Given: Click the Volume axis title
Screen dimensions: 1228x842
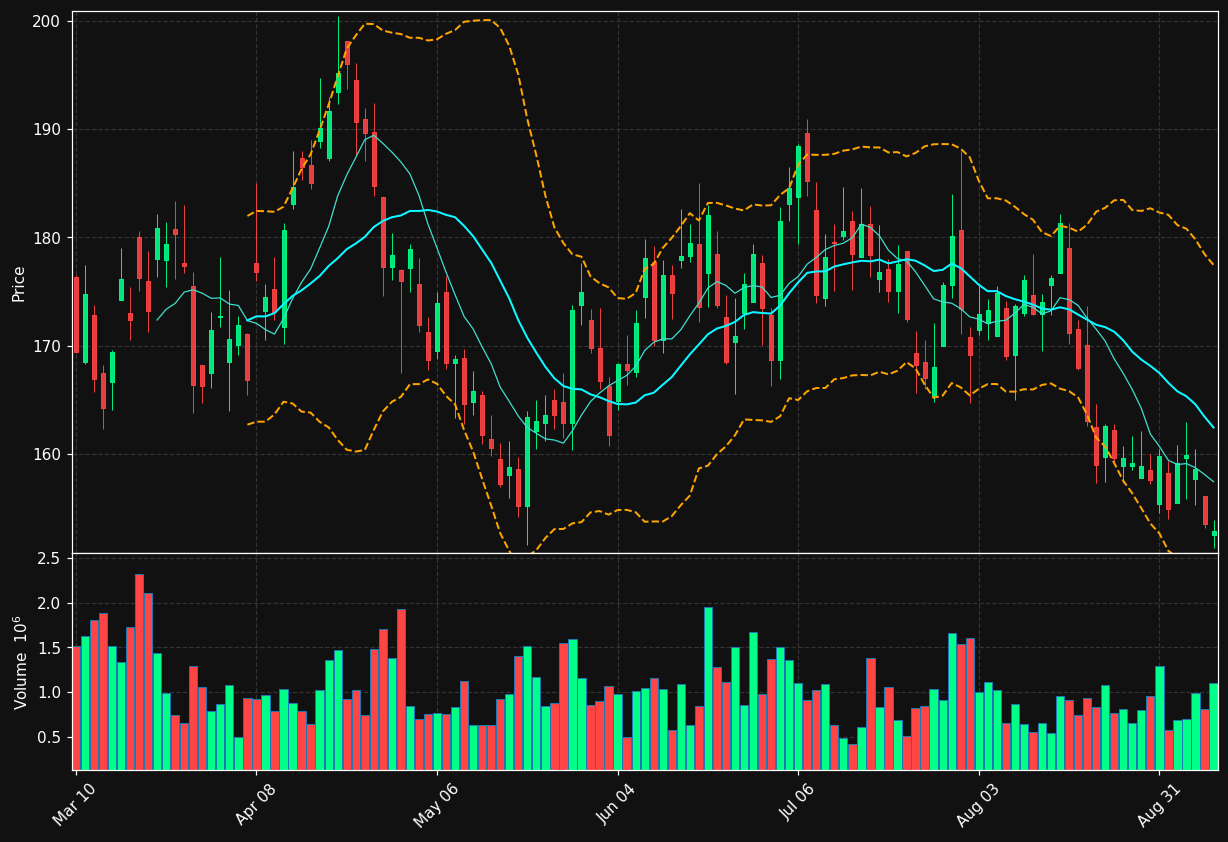Looking at the screenshot, I should [x=19, y=662].
